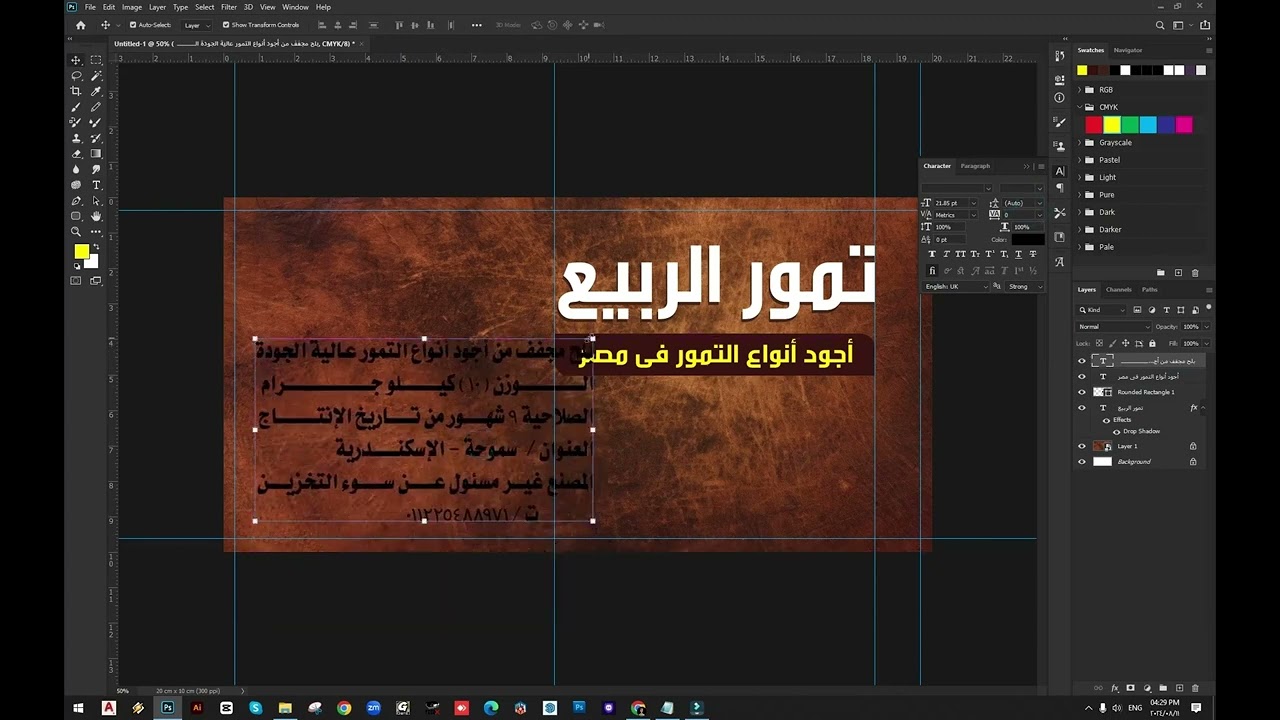Open Windows Start menu
This screenshot has height=720, width=1280.
tap(78, 708)
